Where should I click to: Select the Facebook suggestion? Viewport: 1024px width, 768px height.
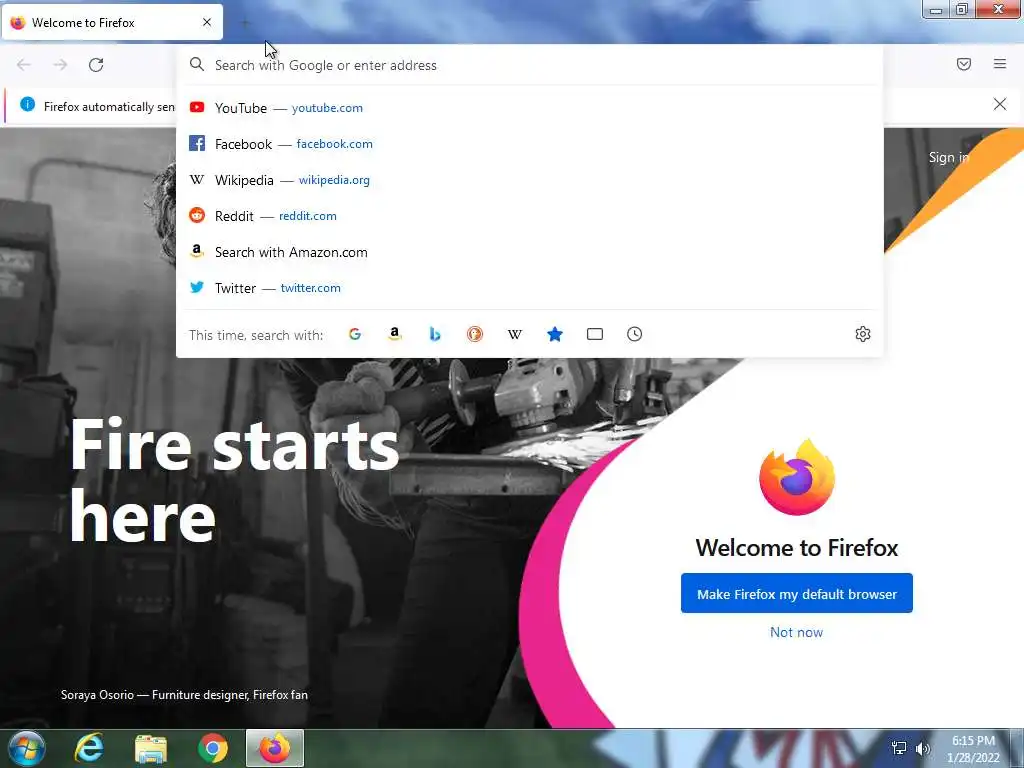pyautogui.click(x=529, y=144)
